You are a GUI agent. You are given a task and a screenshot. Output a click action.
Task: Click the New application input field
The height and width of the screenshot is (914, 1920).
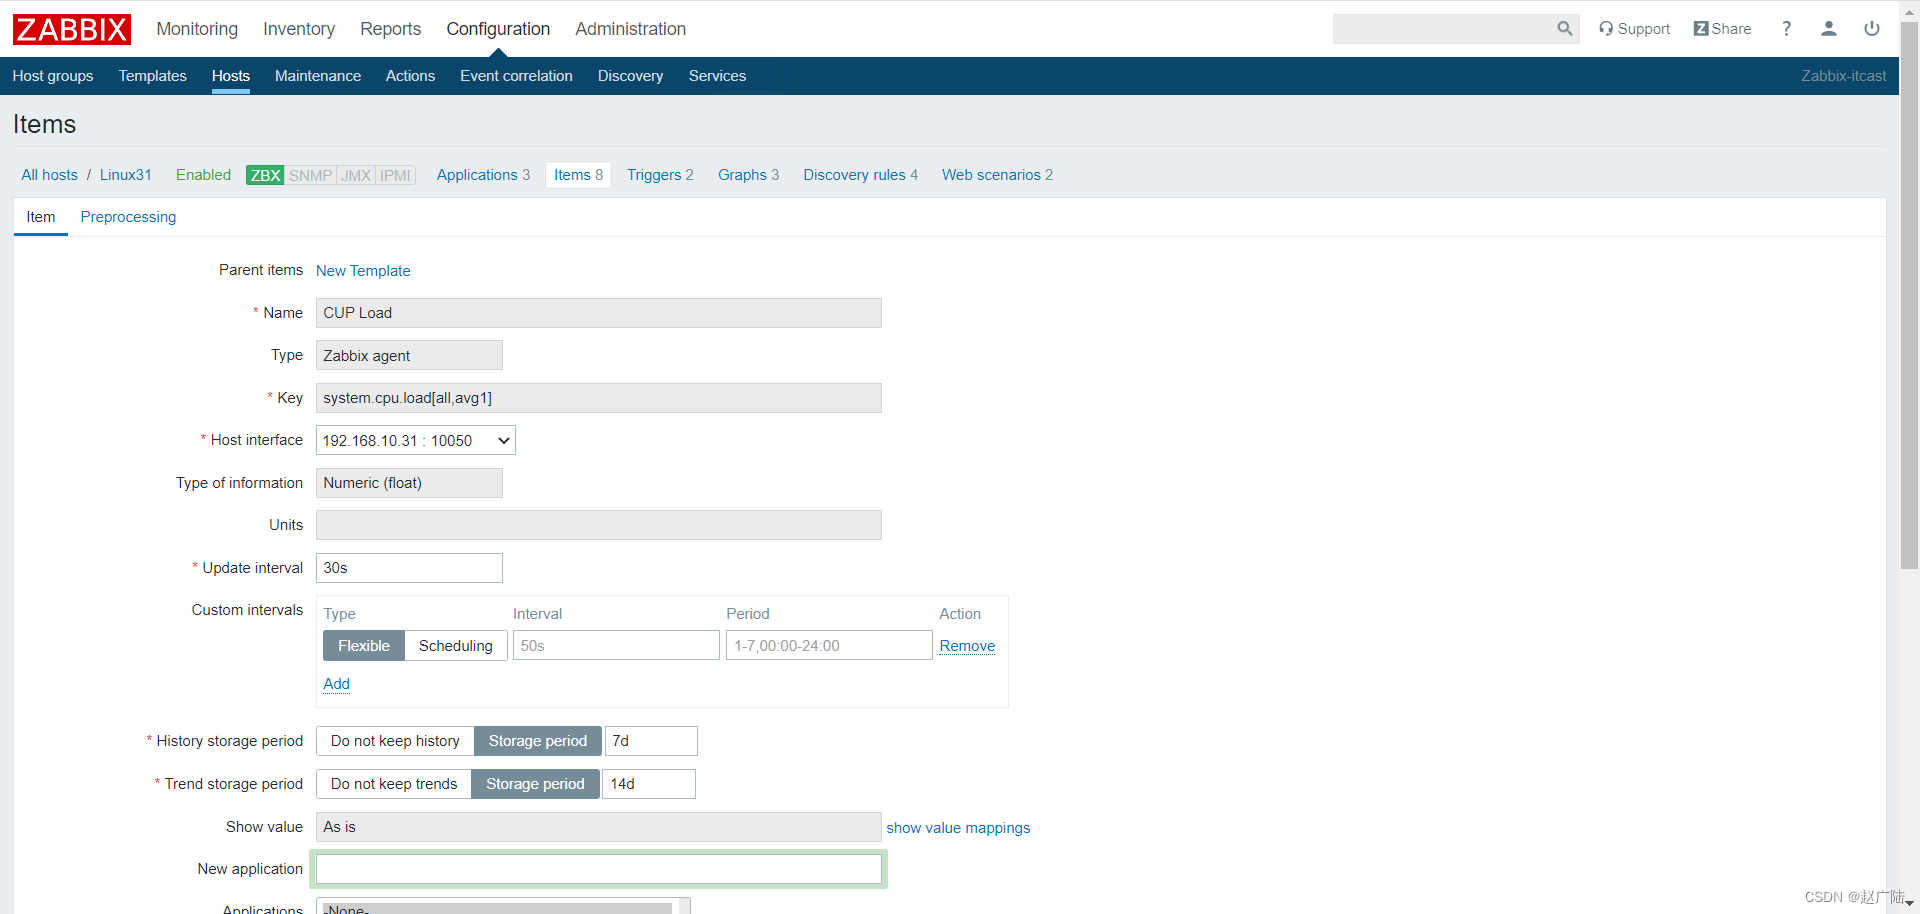(x=599, y=869)
